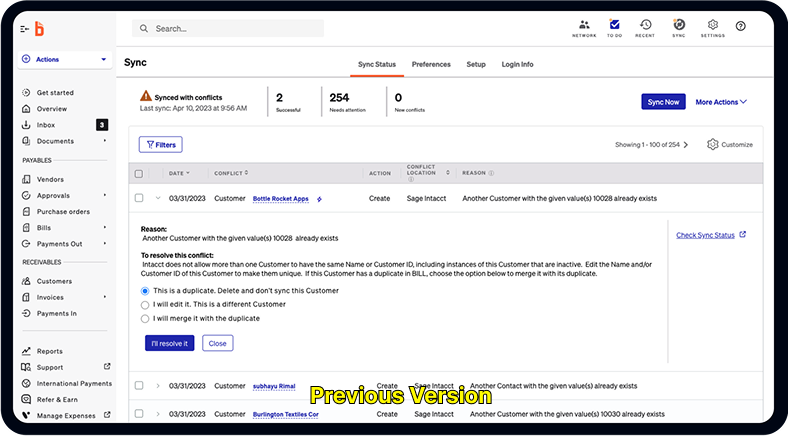This screenshot has height=436, width=788.
Task: Open Inbox in sidebar
Action: coord(46,125)
